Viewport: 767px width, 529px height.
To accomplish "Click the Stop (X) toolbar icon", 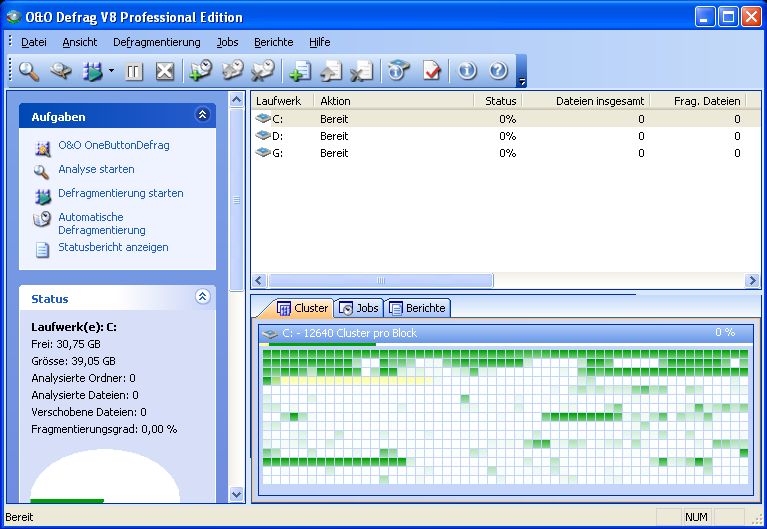I will point(165,71).
